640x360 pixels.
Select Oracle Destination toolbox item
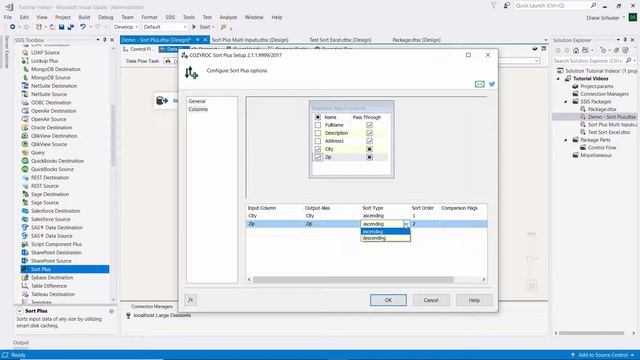click(51, 127)
